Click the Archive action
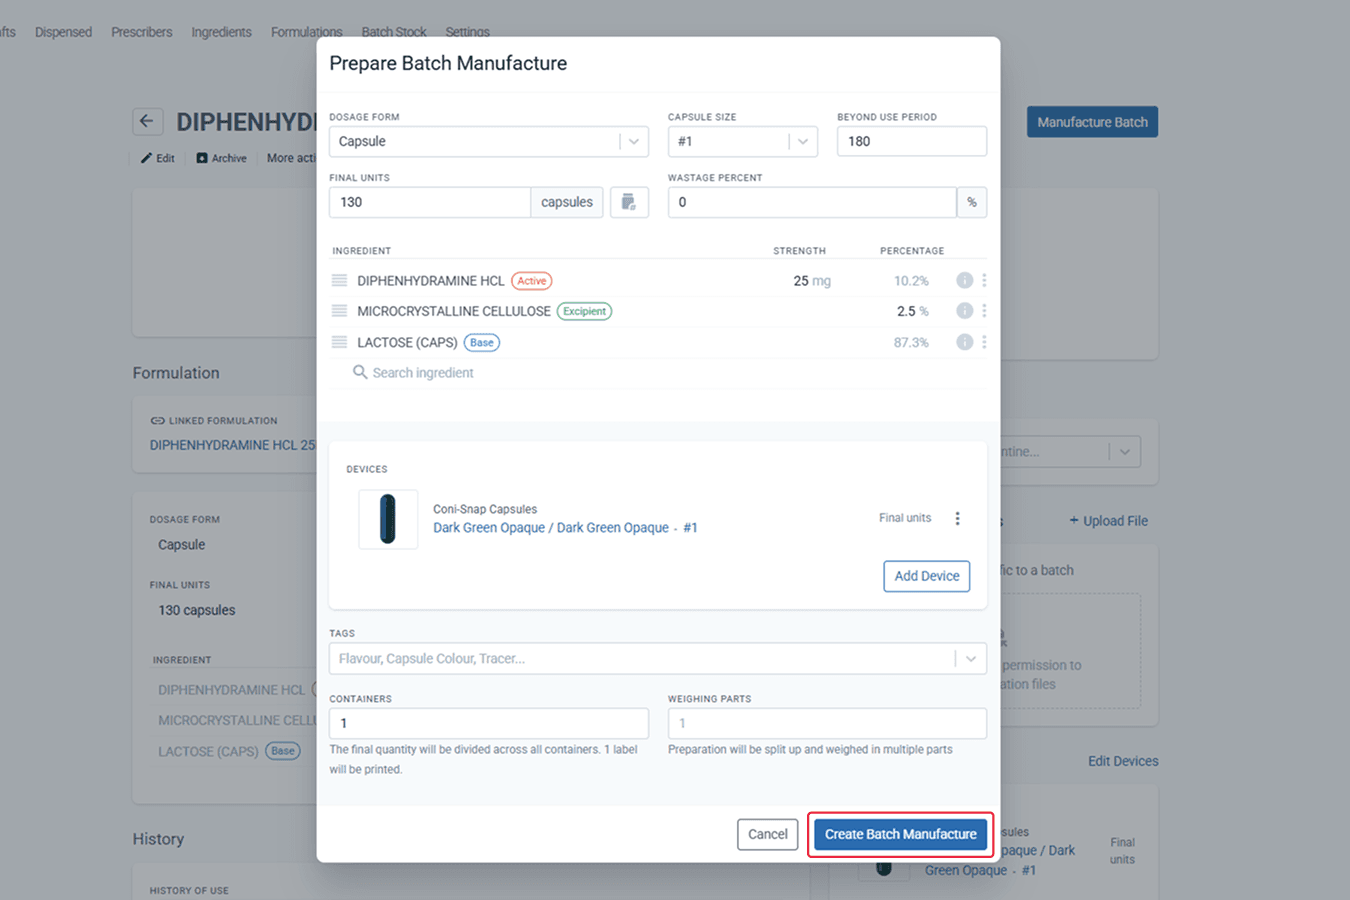The image size is (1350, 900). 221,158
